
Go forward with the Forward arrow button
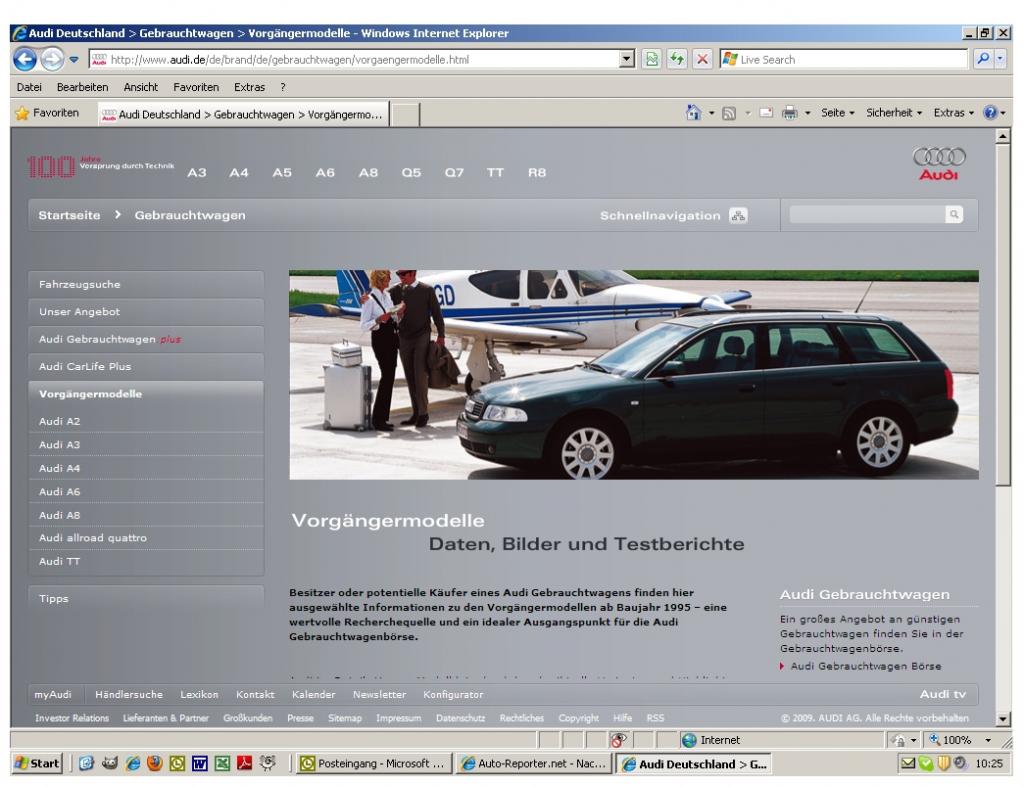[52, 59]
